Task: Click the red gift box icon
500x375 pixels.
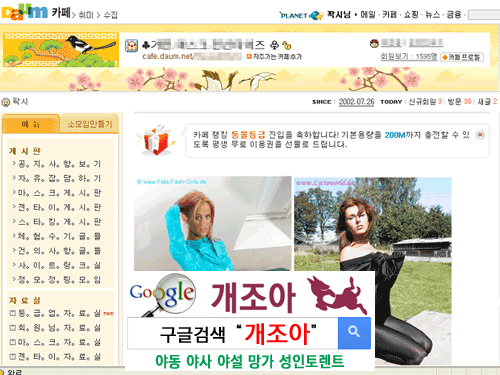Action: click(156, 140)
